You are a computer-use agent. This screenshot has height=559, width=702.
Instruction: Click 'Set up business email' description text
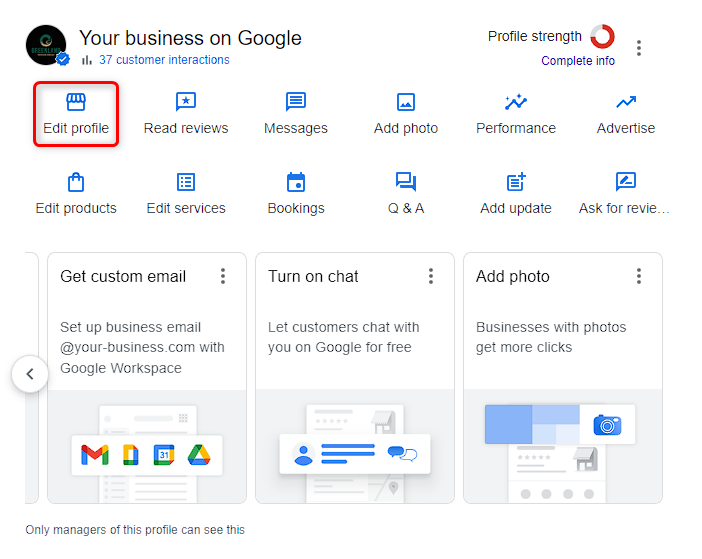click(142, 348)
